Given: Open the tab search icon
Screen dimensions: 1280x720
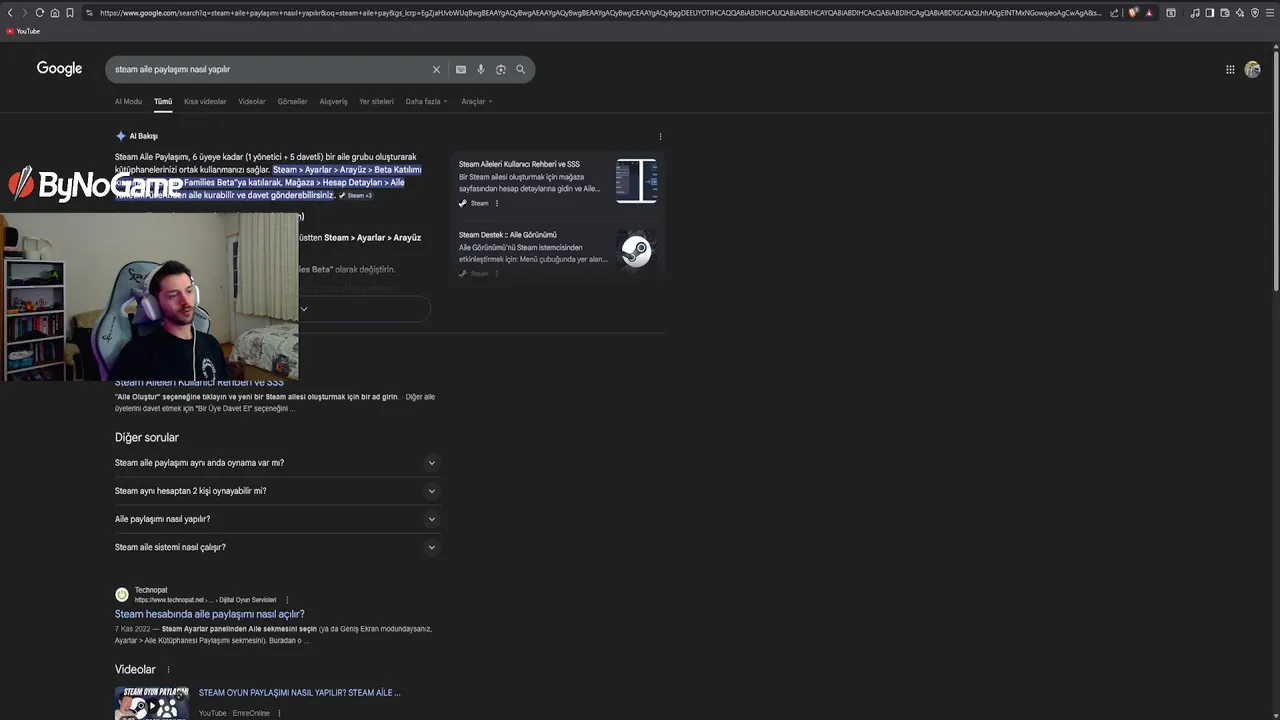Looking at the screenshot, I should pyautogui.click(x=1171, y=13).
